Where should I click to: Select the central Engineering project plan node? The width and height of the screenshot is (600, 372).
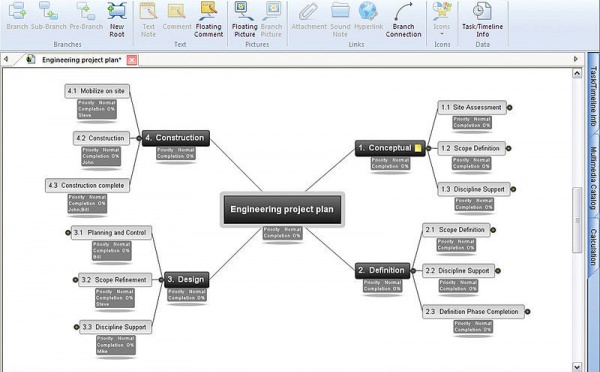click(282, 209)
